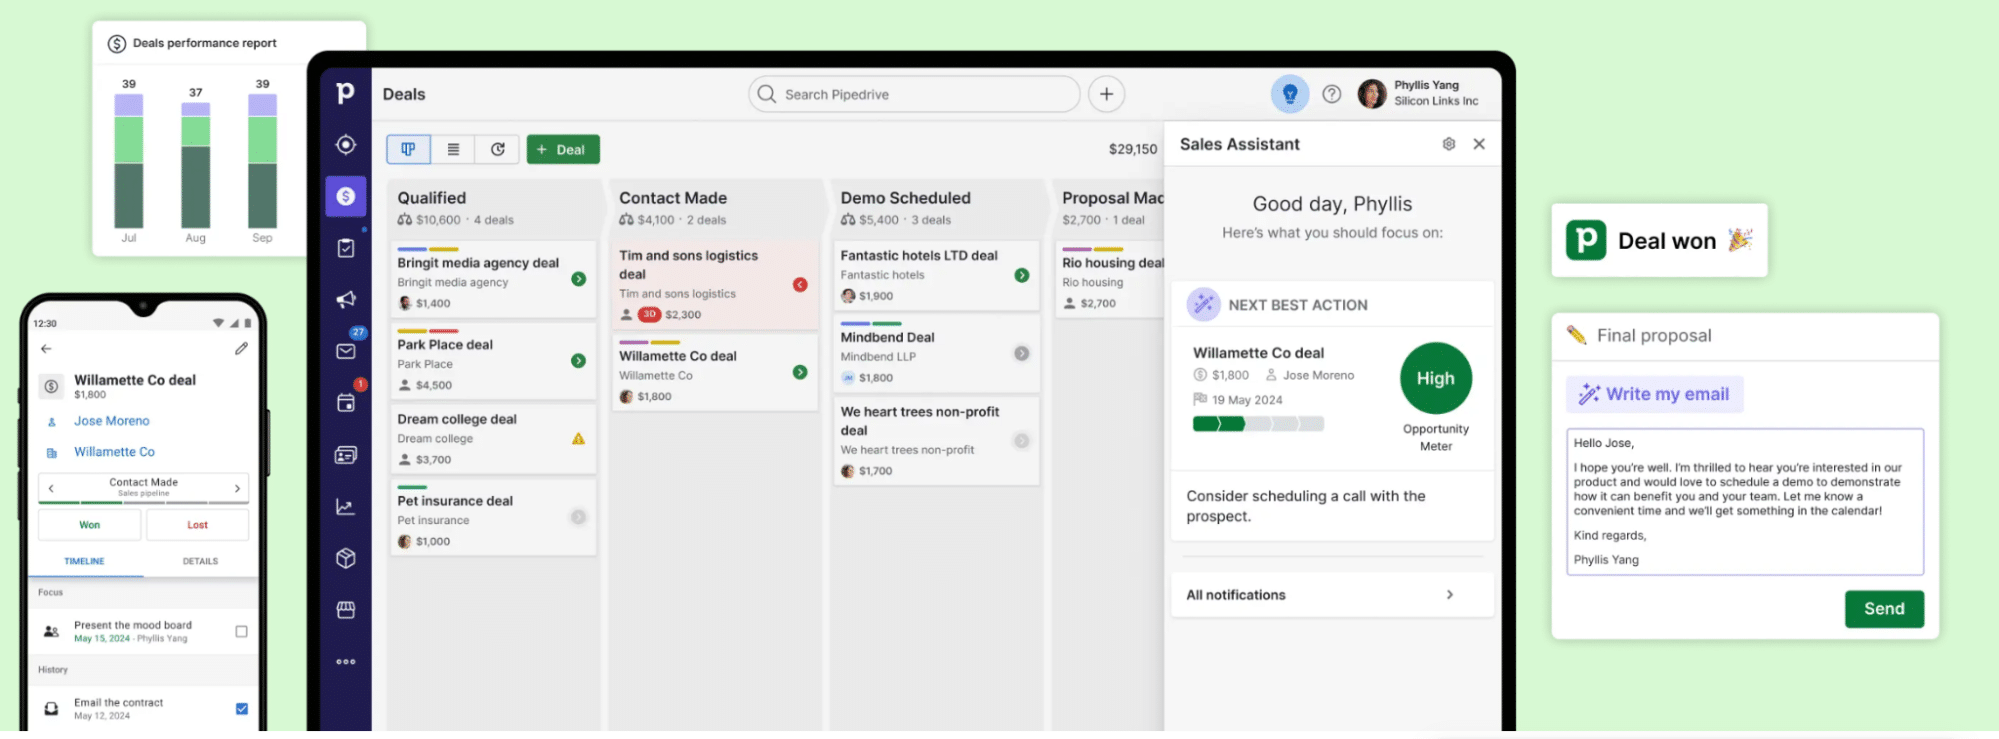Image resolution: width=1999 pixels, height=739 pixels.
Task: Check the Present the mood board checkbox
Action: (241, 632)
